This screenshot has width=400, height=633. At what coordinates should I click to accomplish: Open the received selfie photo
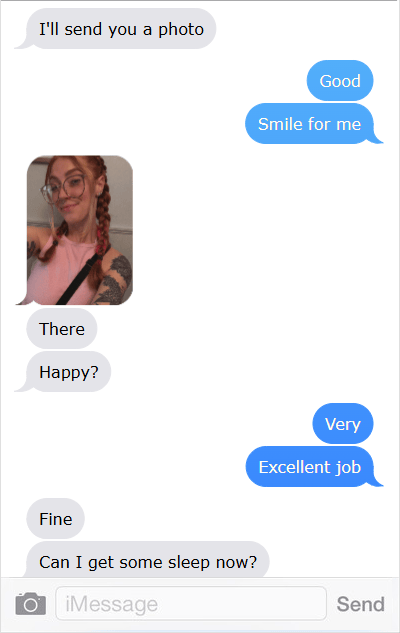pos(80,230)
